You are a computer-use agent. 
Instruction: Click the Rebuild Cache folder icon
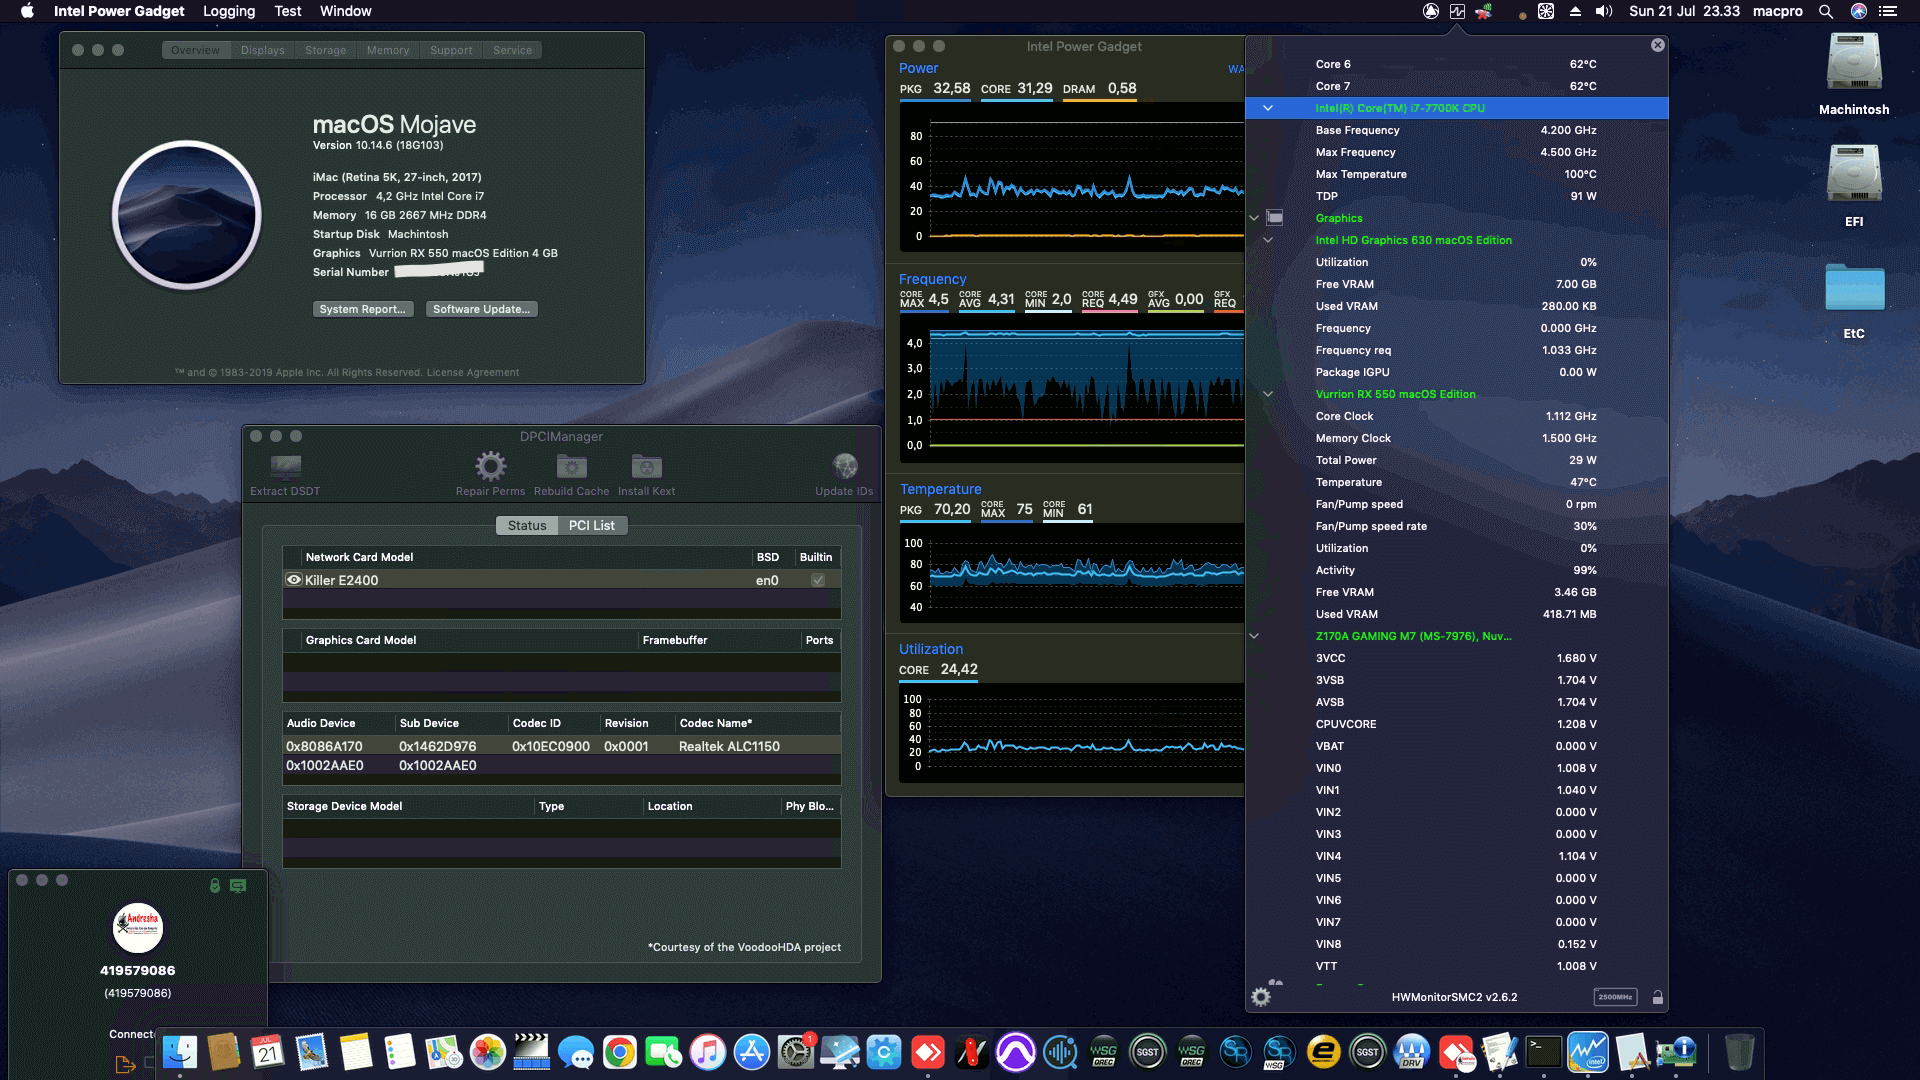point(571,465)
